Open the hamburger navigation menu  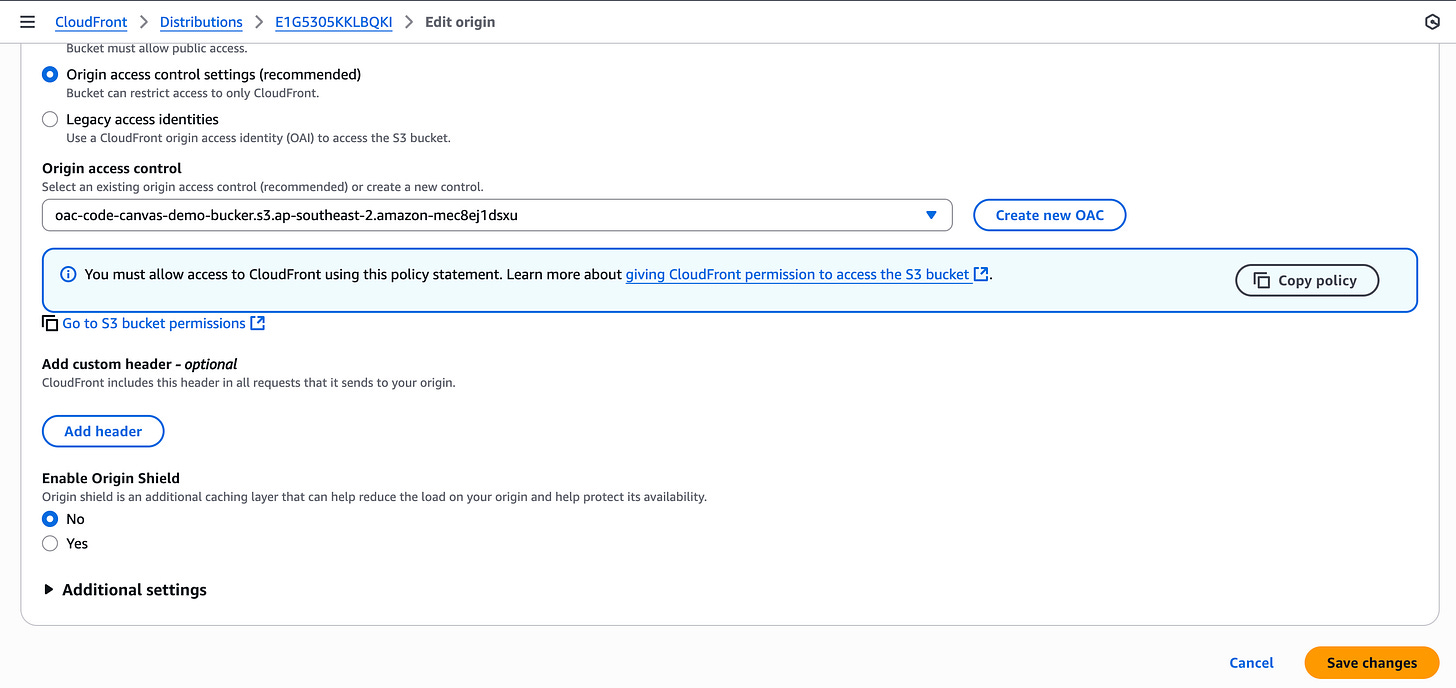[27, 21]
